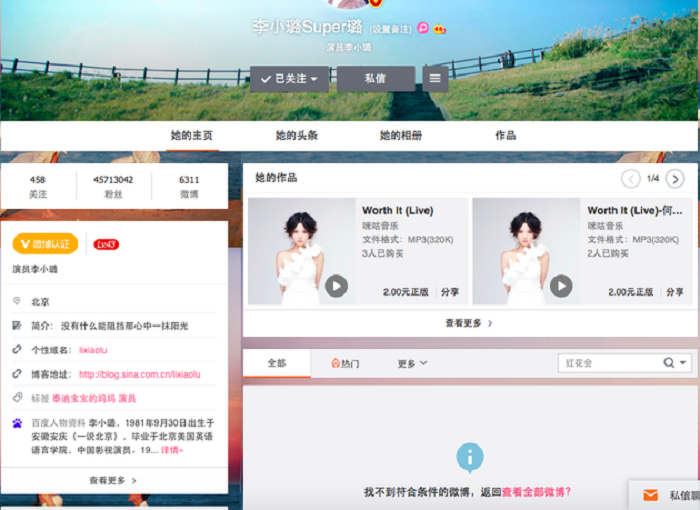
Task: Play the second Worth It (Live) track
Action: click(x=561, y=286)
